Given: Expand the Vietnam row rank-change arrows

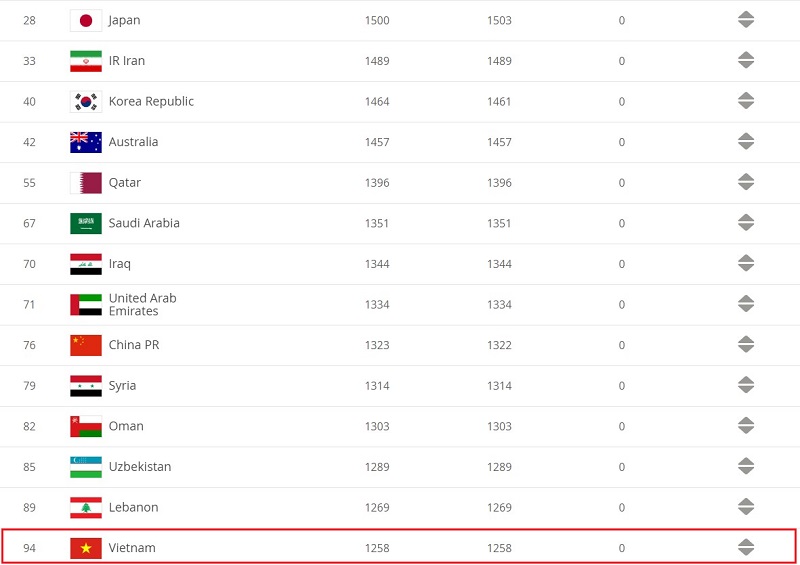Looking at the screenshot, I should coord(746,548).
